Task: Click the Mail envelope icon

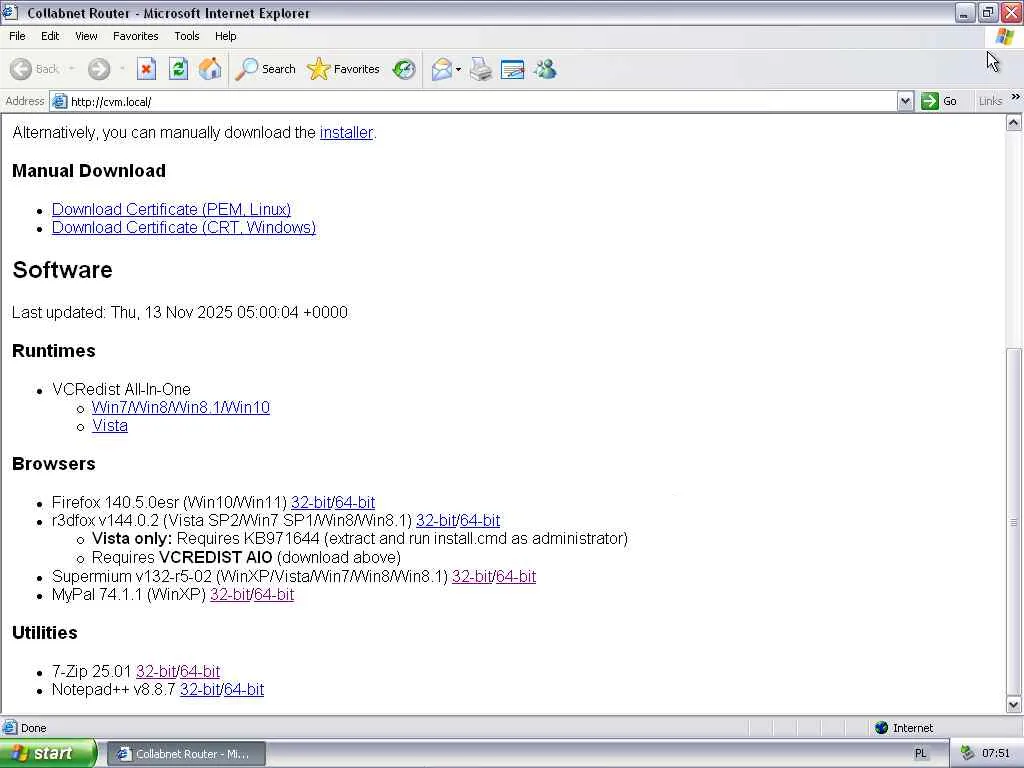Action: pyautogui.click(x=441, y=69)
